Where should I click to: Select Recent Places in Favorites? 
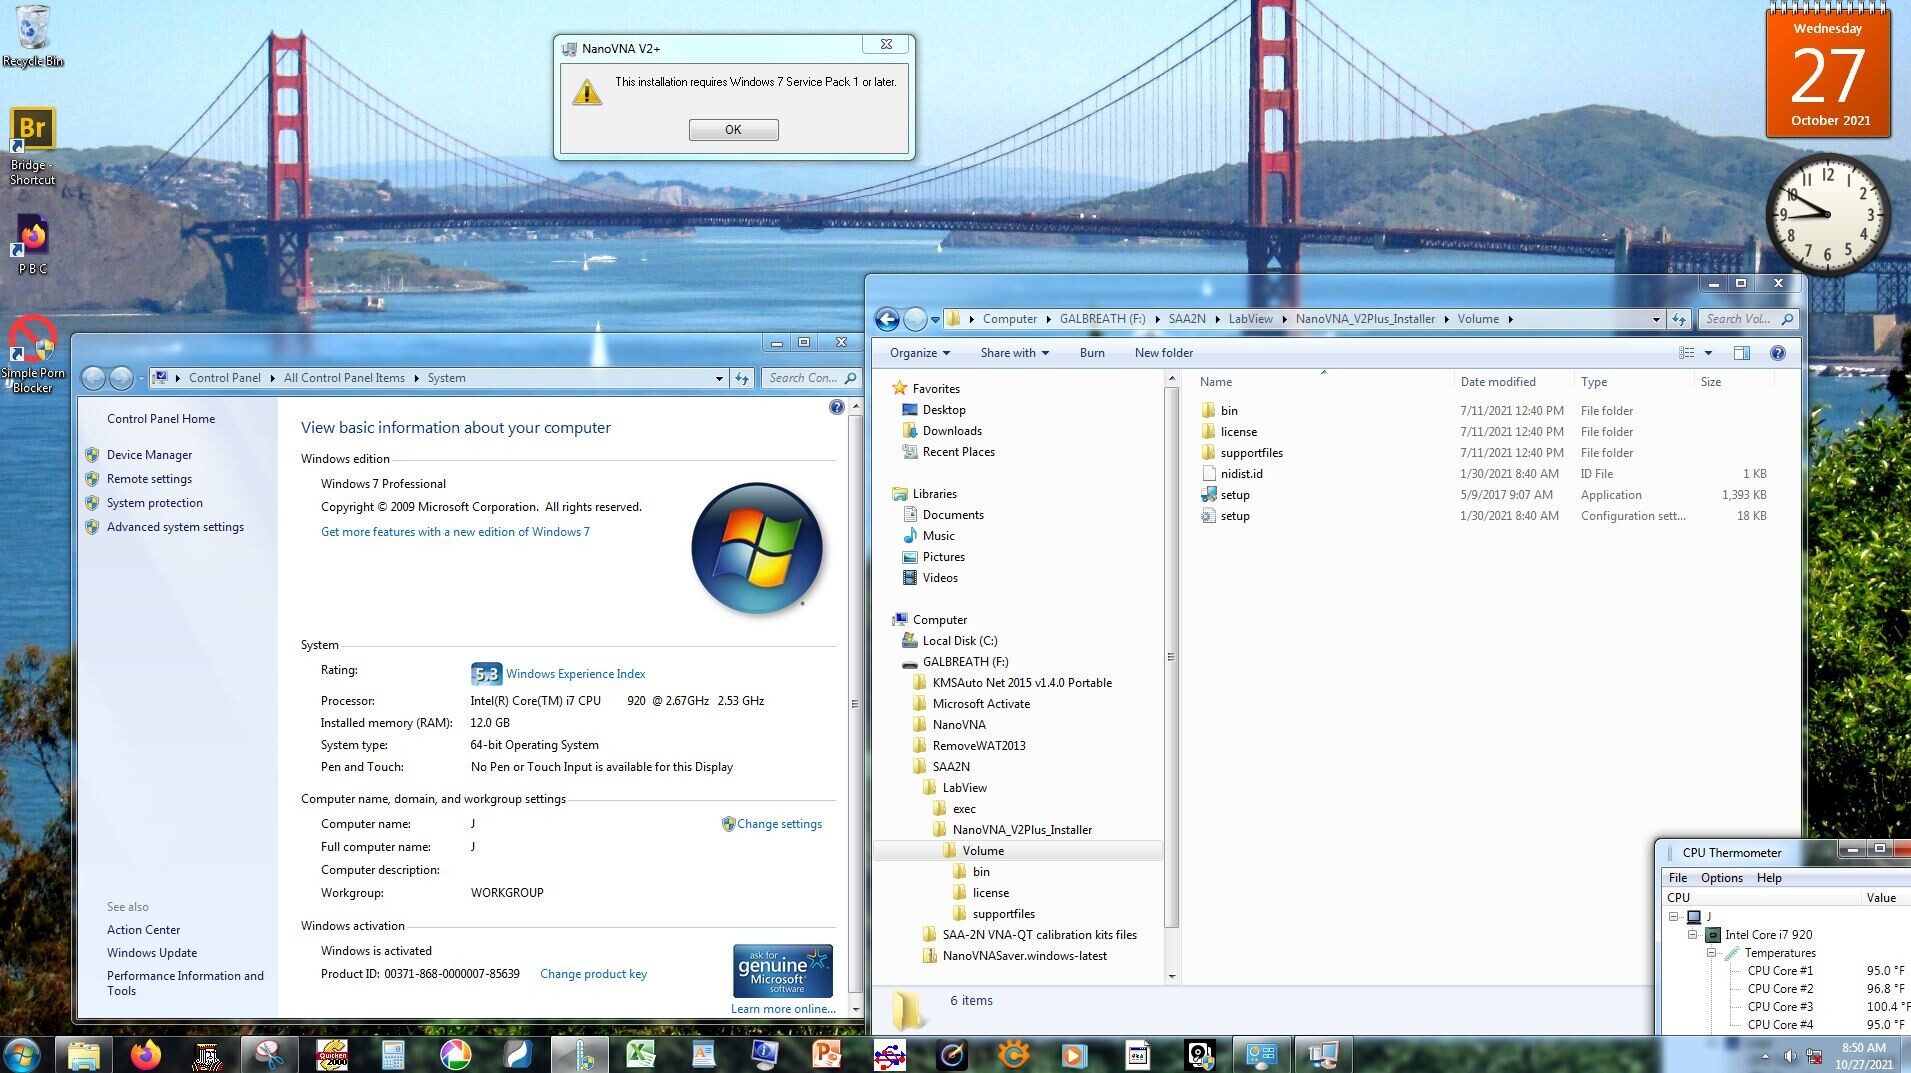958,452
